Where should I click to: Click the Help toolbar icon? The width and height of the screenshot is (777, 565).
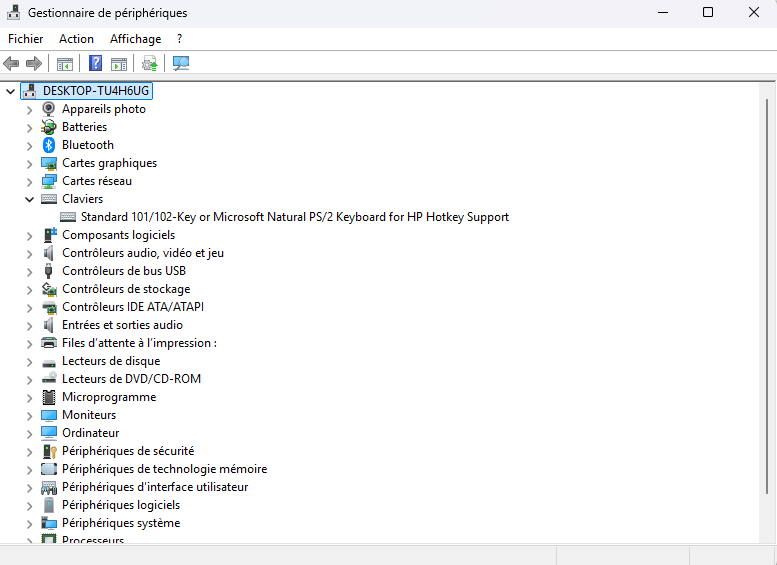[x=96, y=64]
